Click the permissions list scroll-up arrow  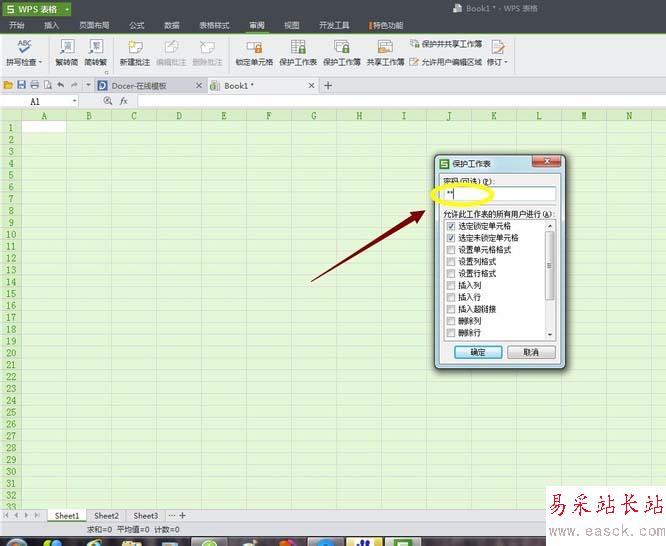[550, 226]
